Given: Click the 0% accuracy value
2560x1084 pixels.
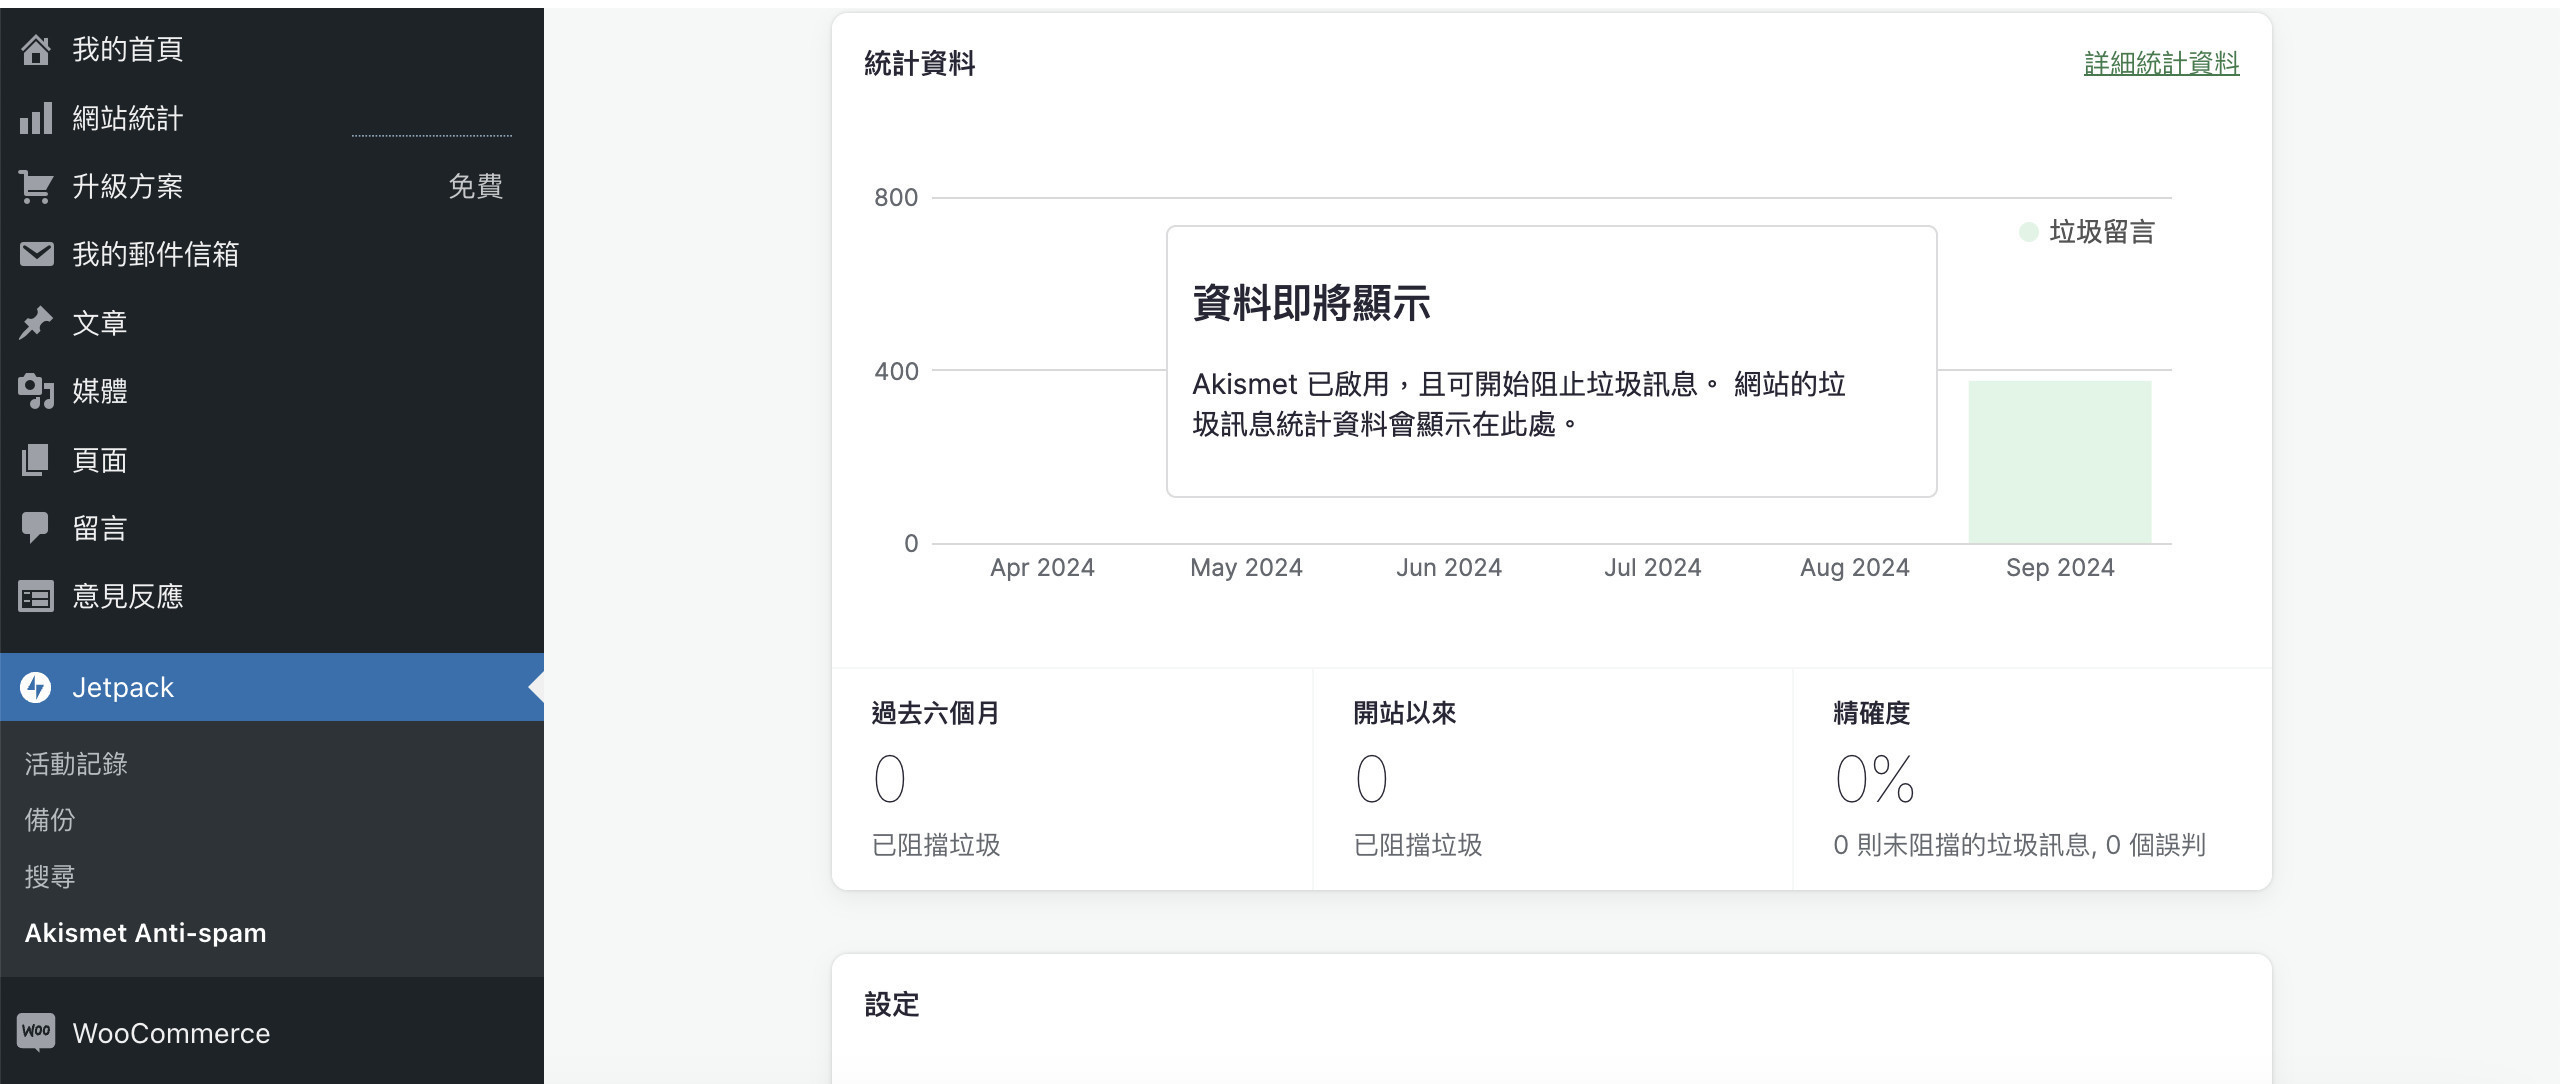Looking at the screenshot, I should 1875,779.
